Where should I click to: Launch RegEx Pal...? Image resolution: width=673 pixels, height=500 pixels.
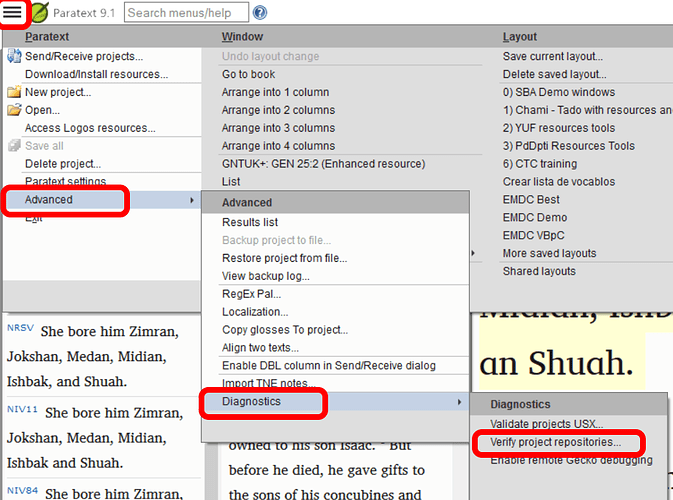click(x=252, y=294)
